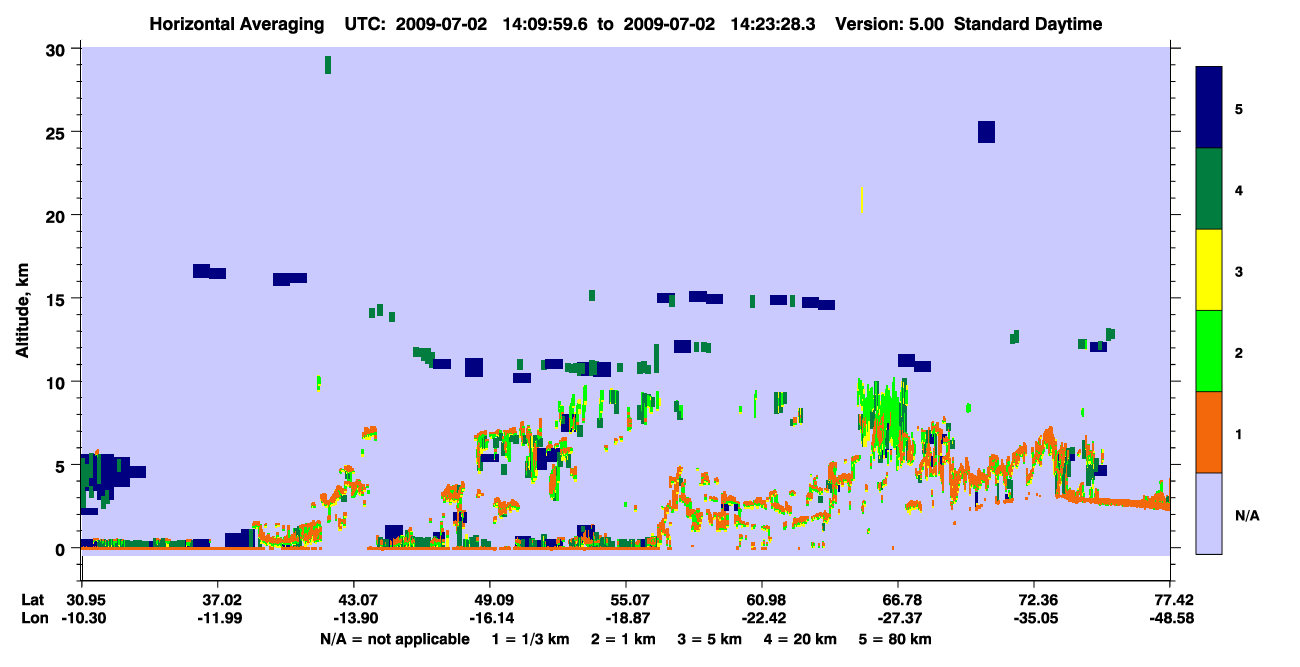The height and width of the screenshot is (667, 1300).
Task: Click the lavender N/A legend swatch
Action: [1209, 513]
